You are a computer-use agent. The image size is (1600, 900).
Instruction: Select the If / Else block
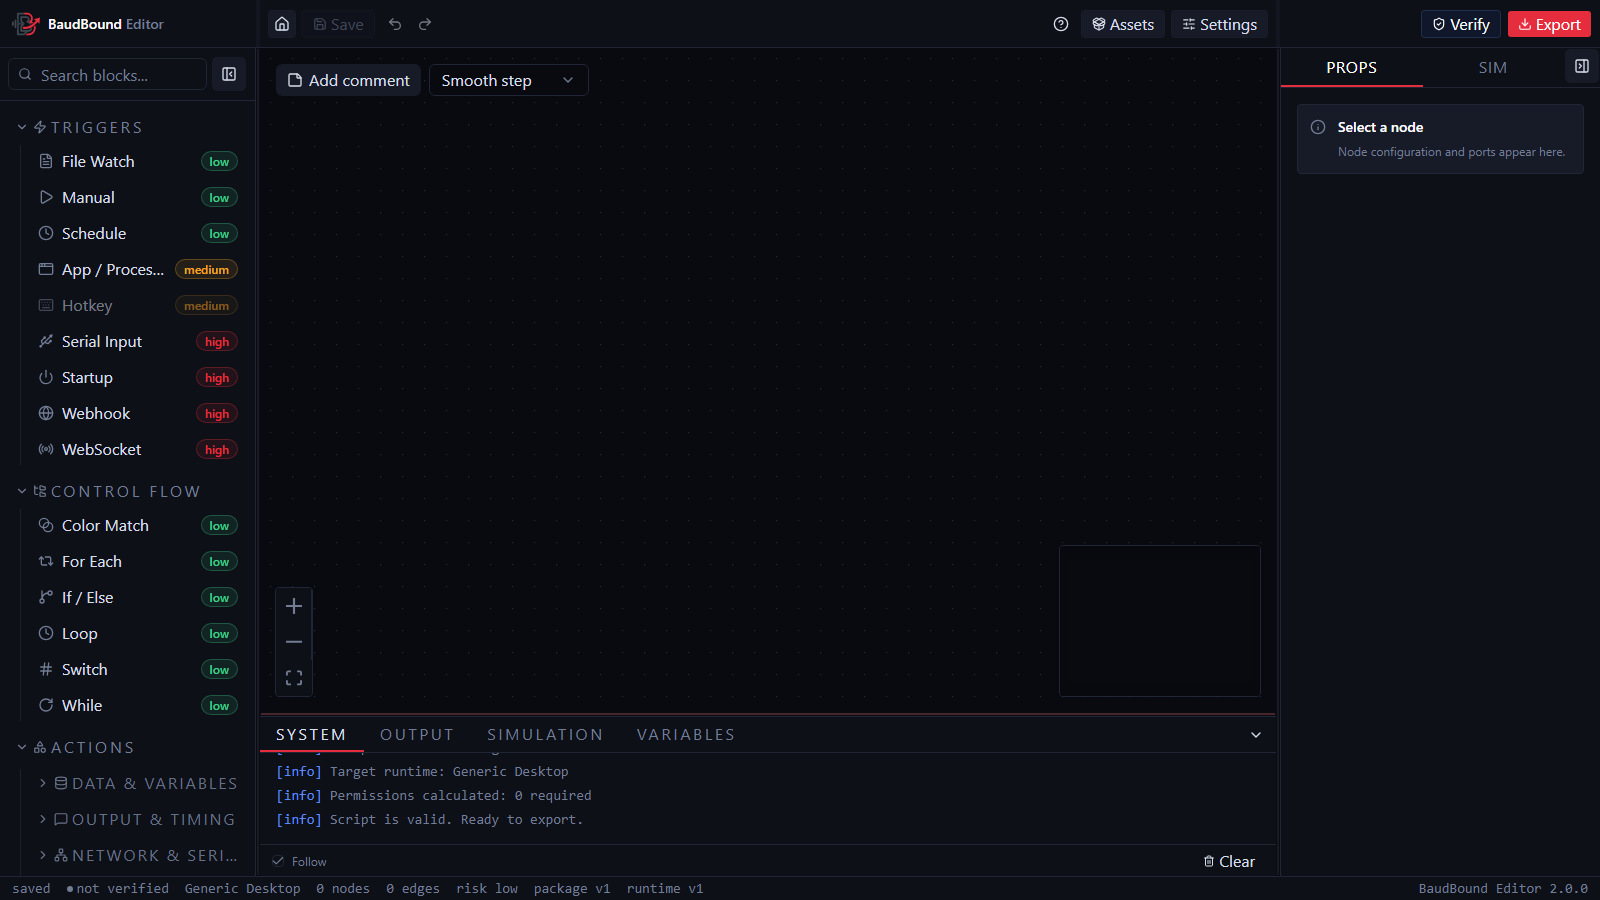138,597
